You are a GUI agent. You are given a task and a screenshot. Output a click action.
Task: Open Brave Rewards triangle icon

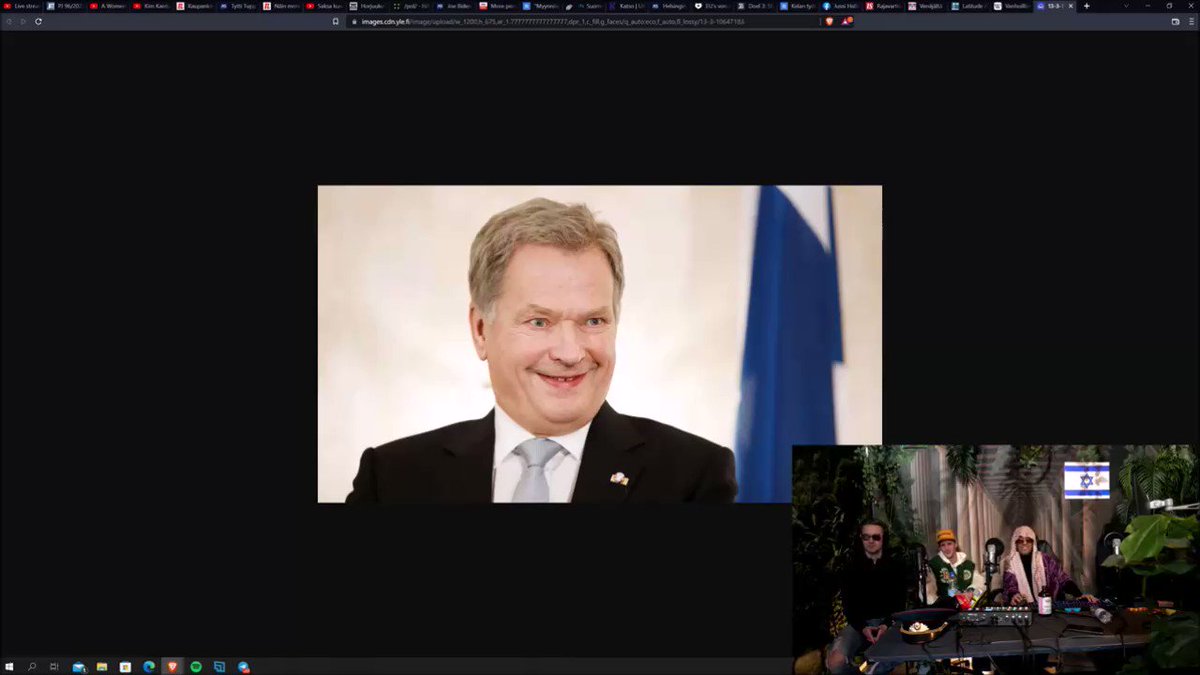click(x=845, y=21)
